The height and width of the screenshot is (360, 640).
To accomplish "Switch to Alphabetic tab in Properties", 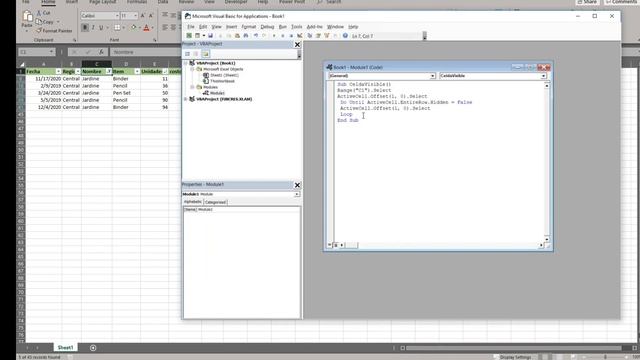I will point(193,202).
